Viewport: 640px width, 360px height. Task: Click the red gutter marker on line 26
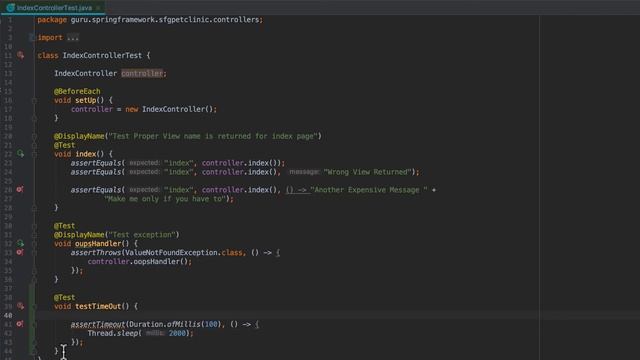point(20,190)
